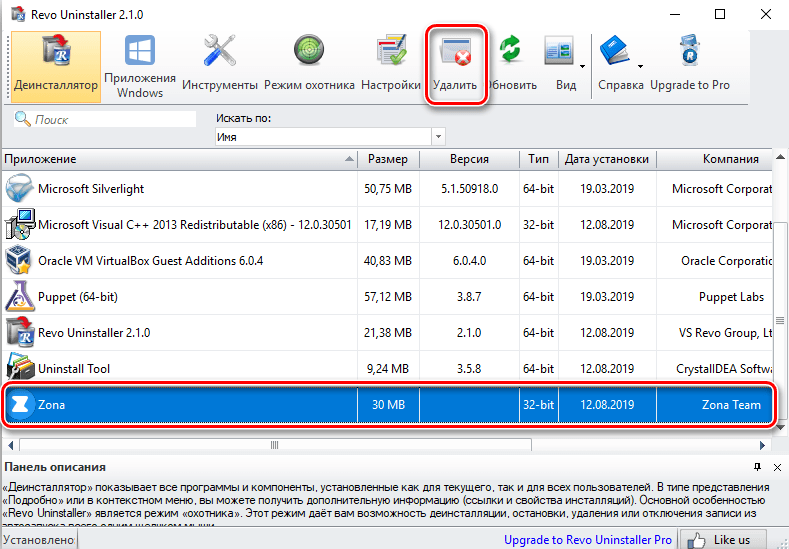
Task: Open Справка book icon
Action: pos(615,50)
